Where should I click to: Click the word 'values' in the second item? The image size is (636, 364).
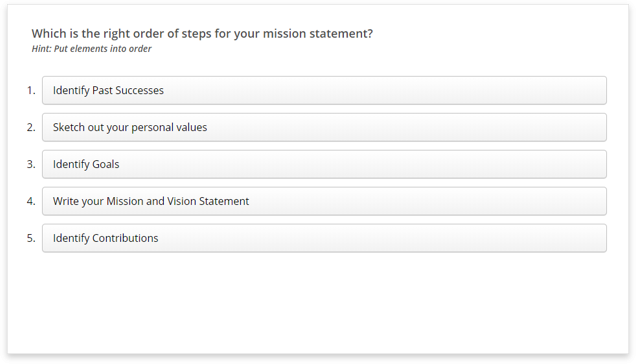(x=192, y=127)
